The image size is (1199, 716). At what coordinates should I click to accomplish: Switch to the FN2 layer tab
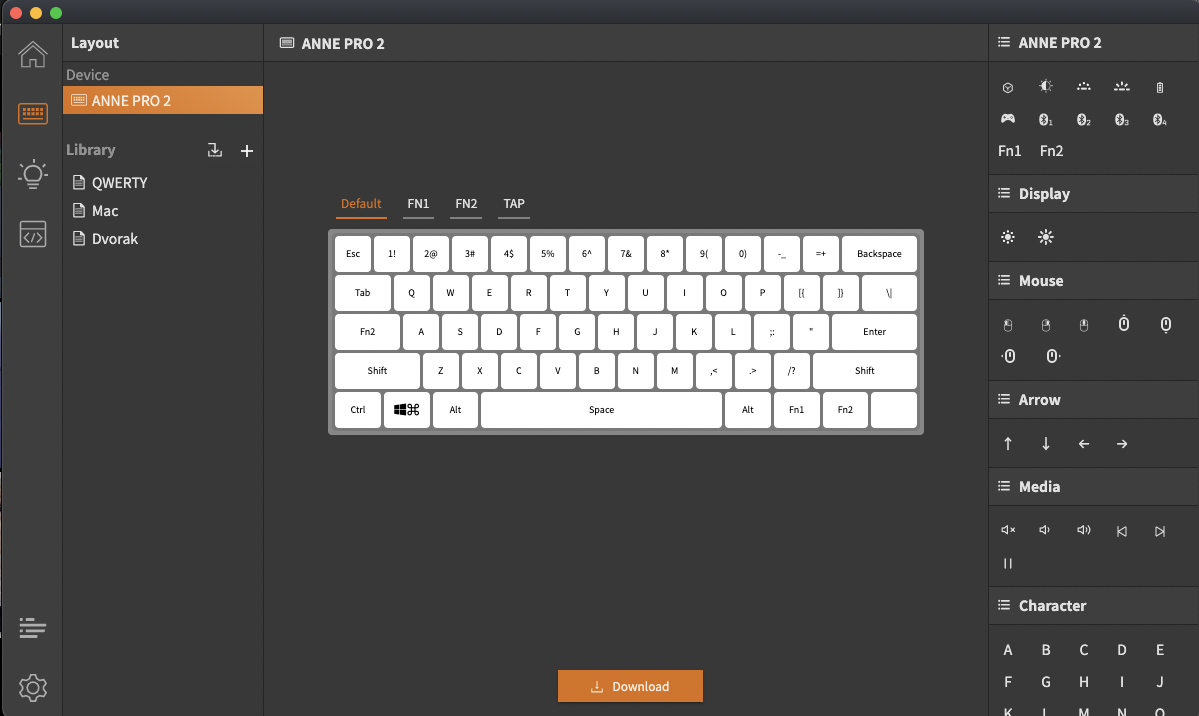pos(466,204)
